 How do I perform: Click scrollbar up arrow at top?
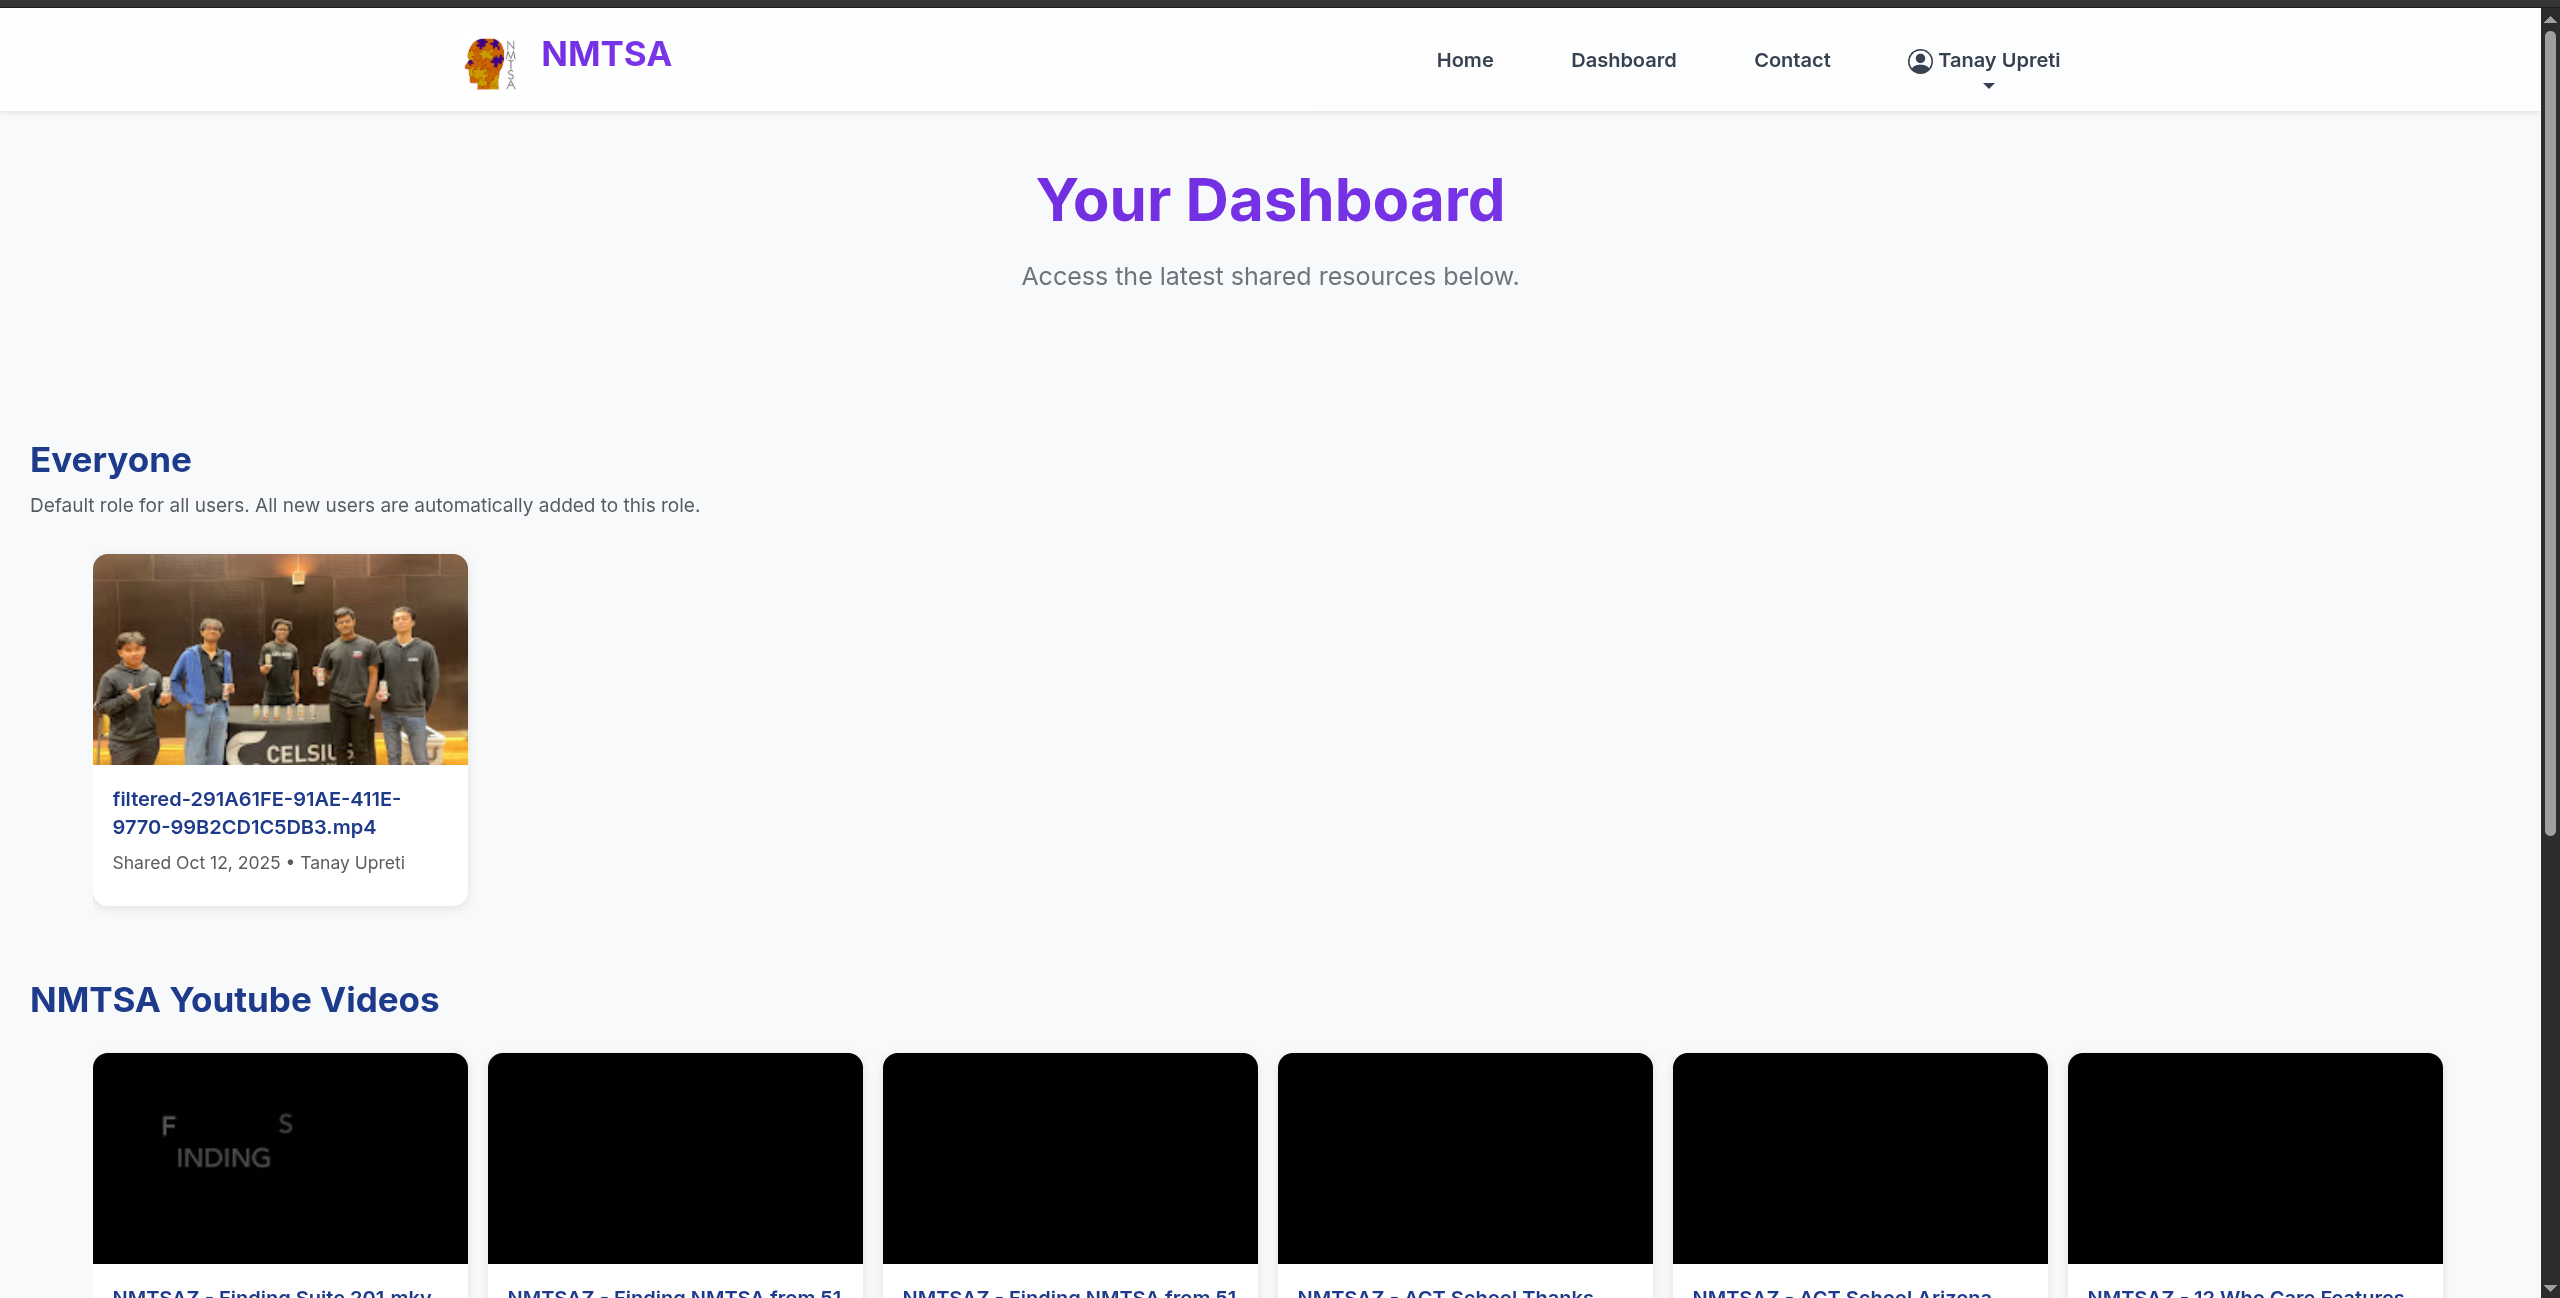click(x=2550, y=19)
